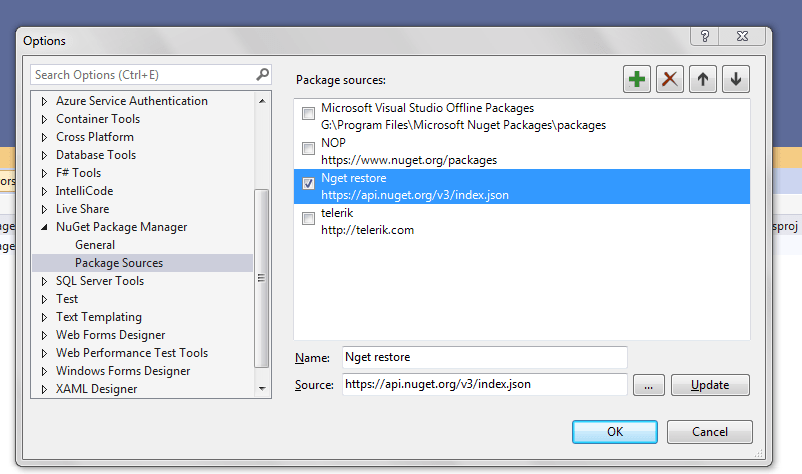Move selected source up with arrow icon
Viewport: 802px width, 474px height.
(x=703, y=80)
